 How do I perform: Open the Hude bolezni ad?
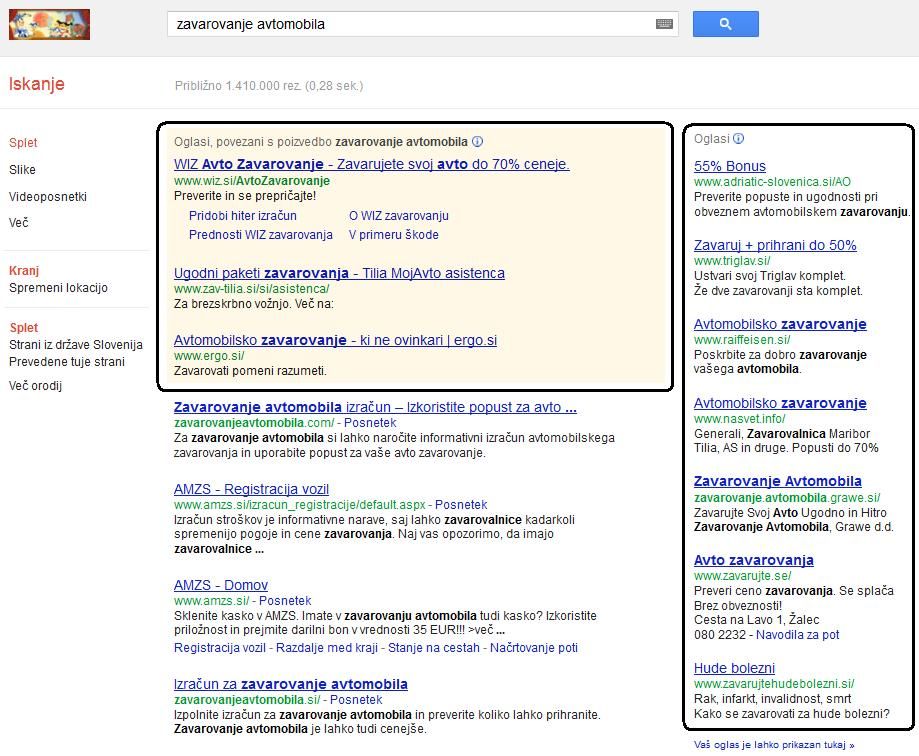point(734,668)
